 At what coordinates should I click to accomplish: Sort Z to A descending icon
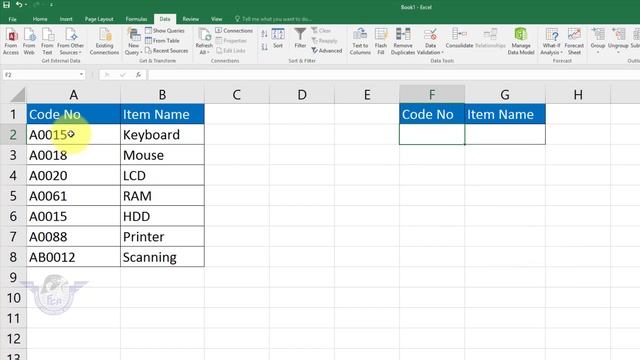pyautogui.click(x=264, y=47)
